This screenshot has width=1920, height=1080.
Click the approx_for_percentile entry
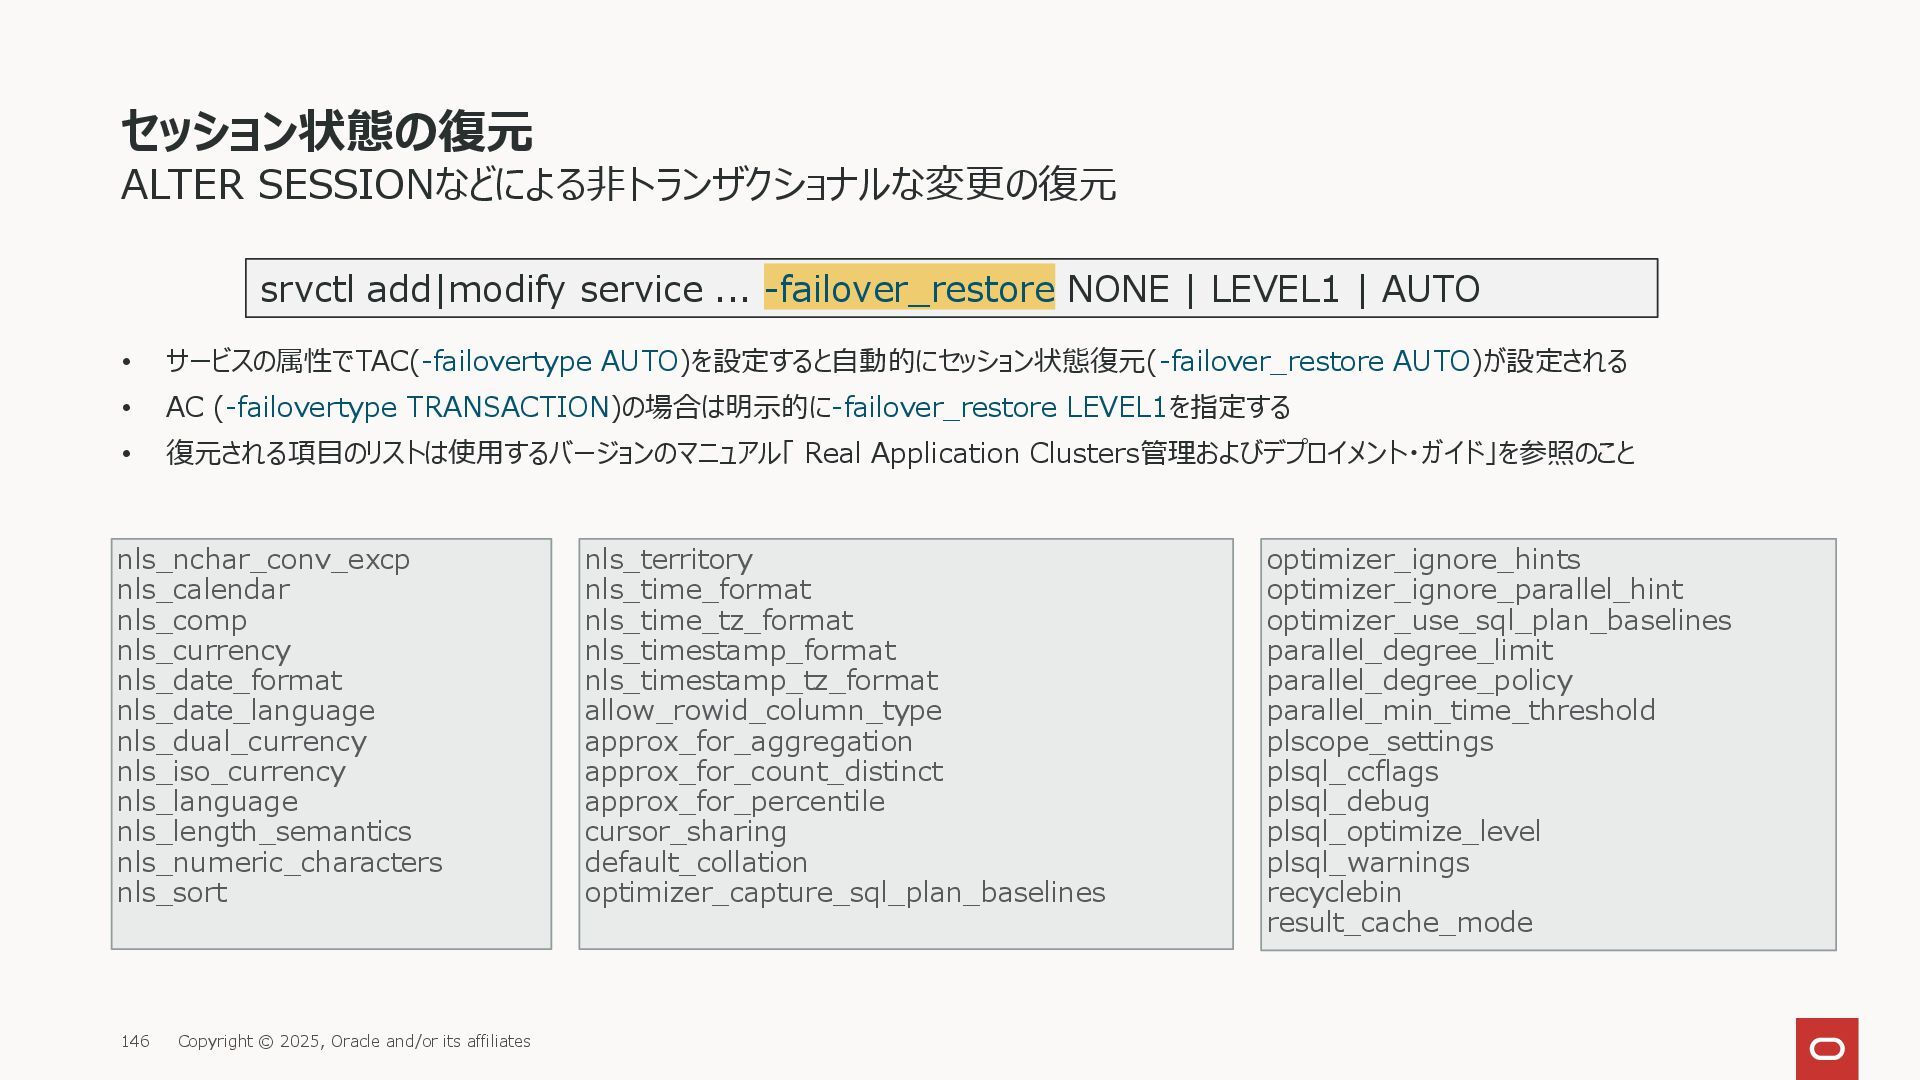pyautogui.click(x=735, y=802)
